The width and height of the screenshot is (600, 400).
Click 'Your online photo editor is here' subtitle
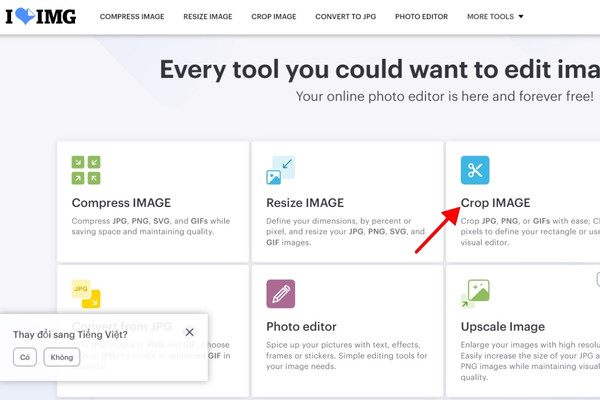tap(445, 96)
